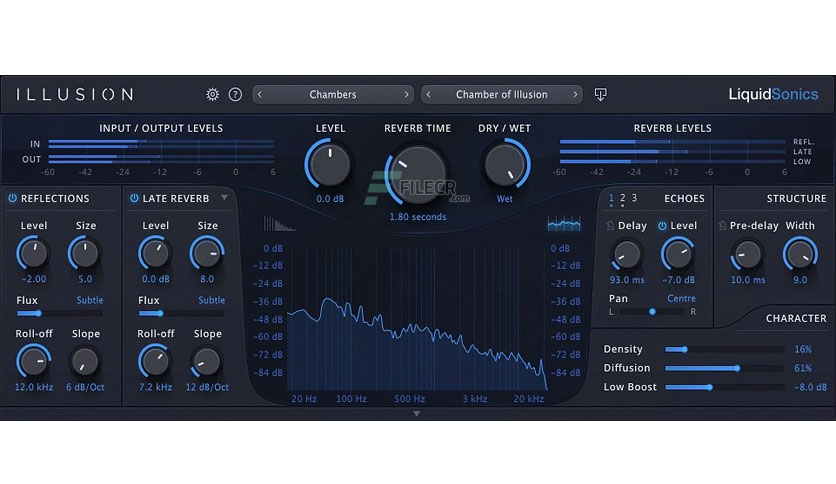836x484 pixels.
Task: Adjust the Echoes Pan slider
Action: pyautogui.click(x=652, y=311)
